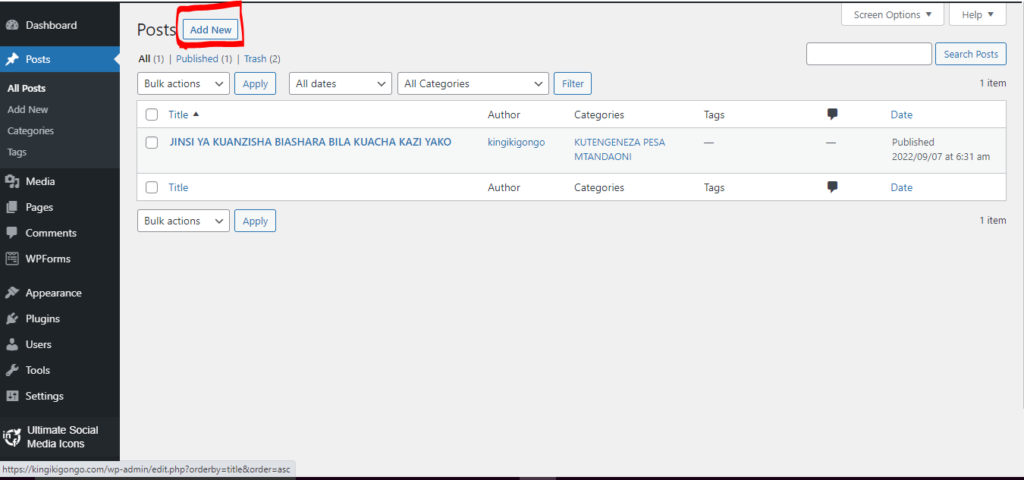
Task: Open the Settings menu item
Action: [60, 396]
